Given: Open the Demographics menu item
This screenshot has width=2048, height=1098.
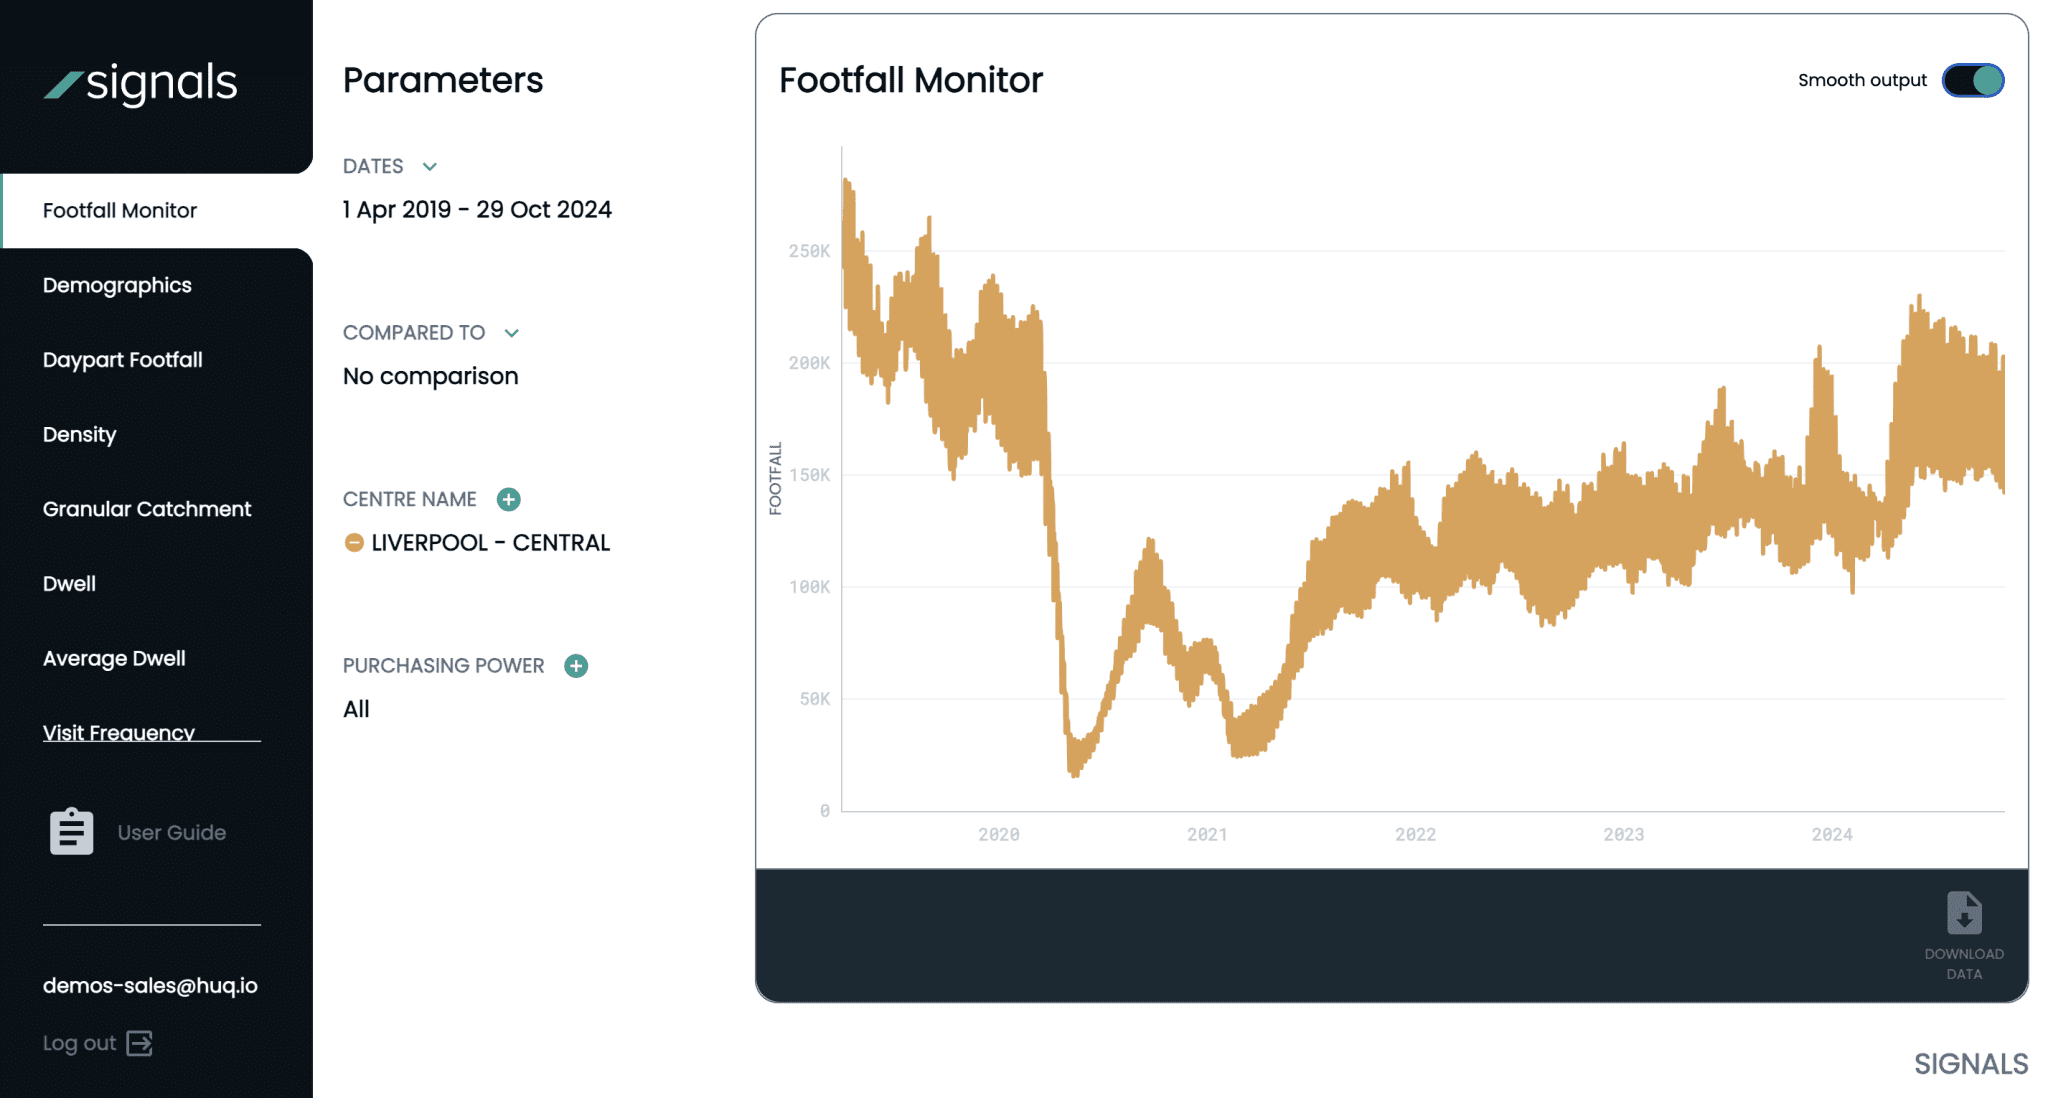Looking at the screenshot, I should coord(117,285).
